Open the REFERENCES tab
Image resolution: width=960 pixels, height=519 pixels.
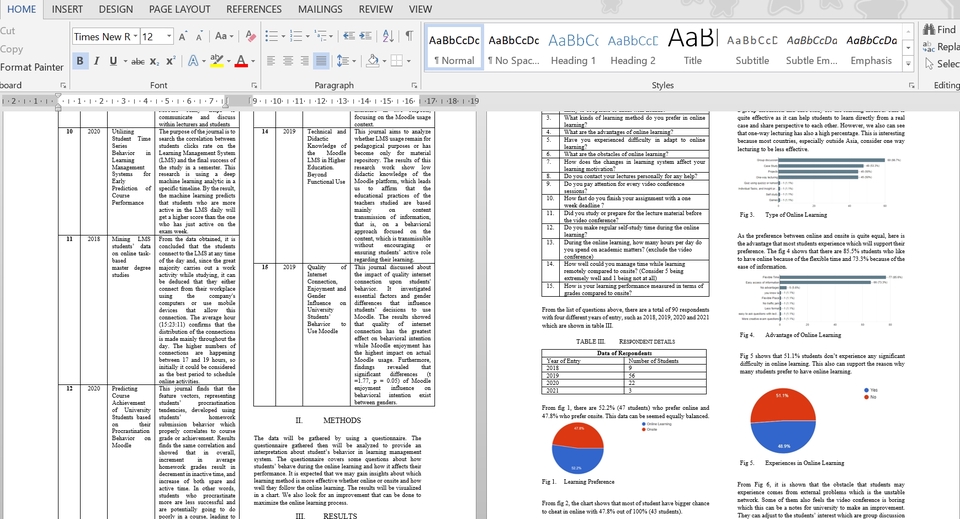click(253, 9)
